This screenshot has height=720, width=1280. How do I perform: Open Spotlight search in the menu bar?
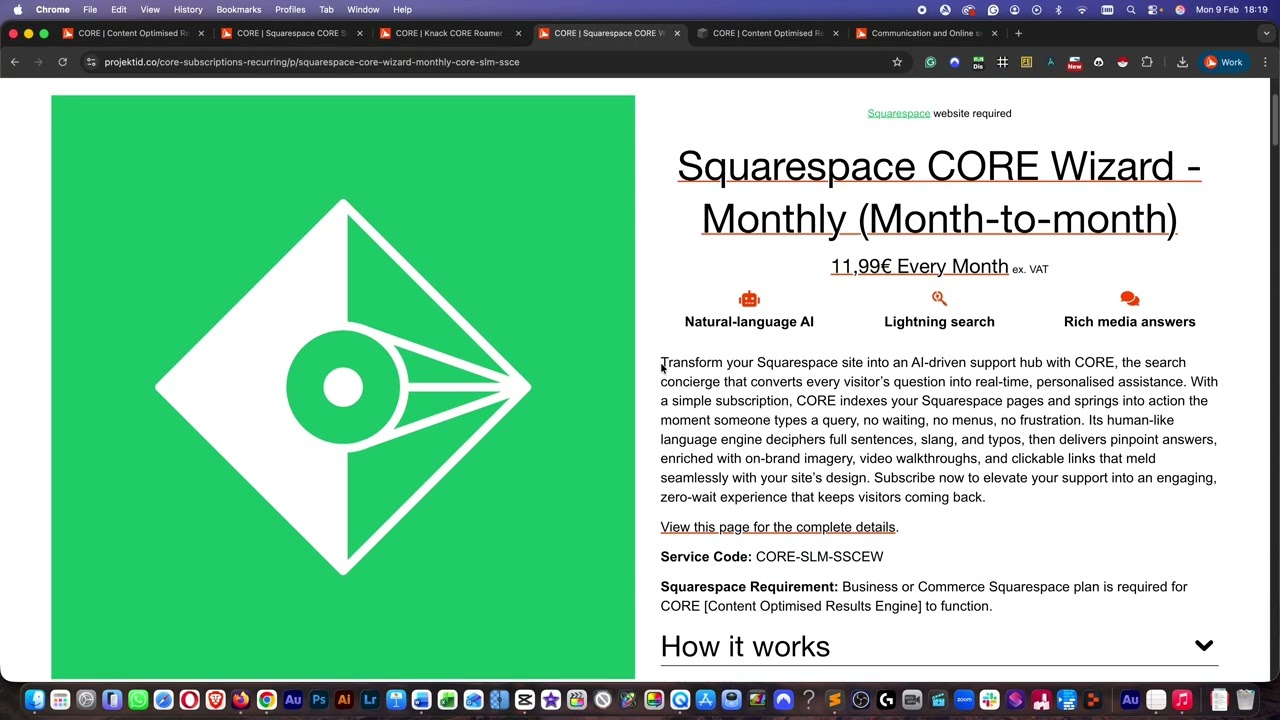1131,9
